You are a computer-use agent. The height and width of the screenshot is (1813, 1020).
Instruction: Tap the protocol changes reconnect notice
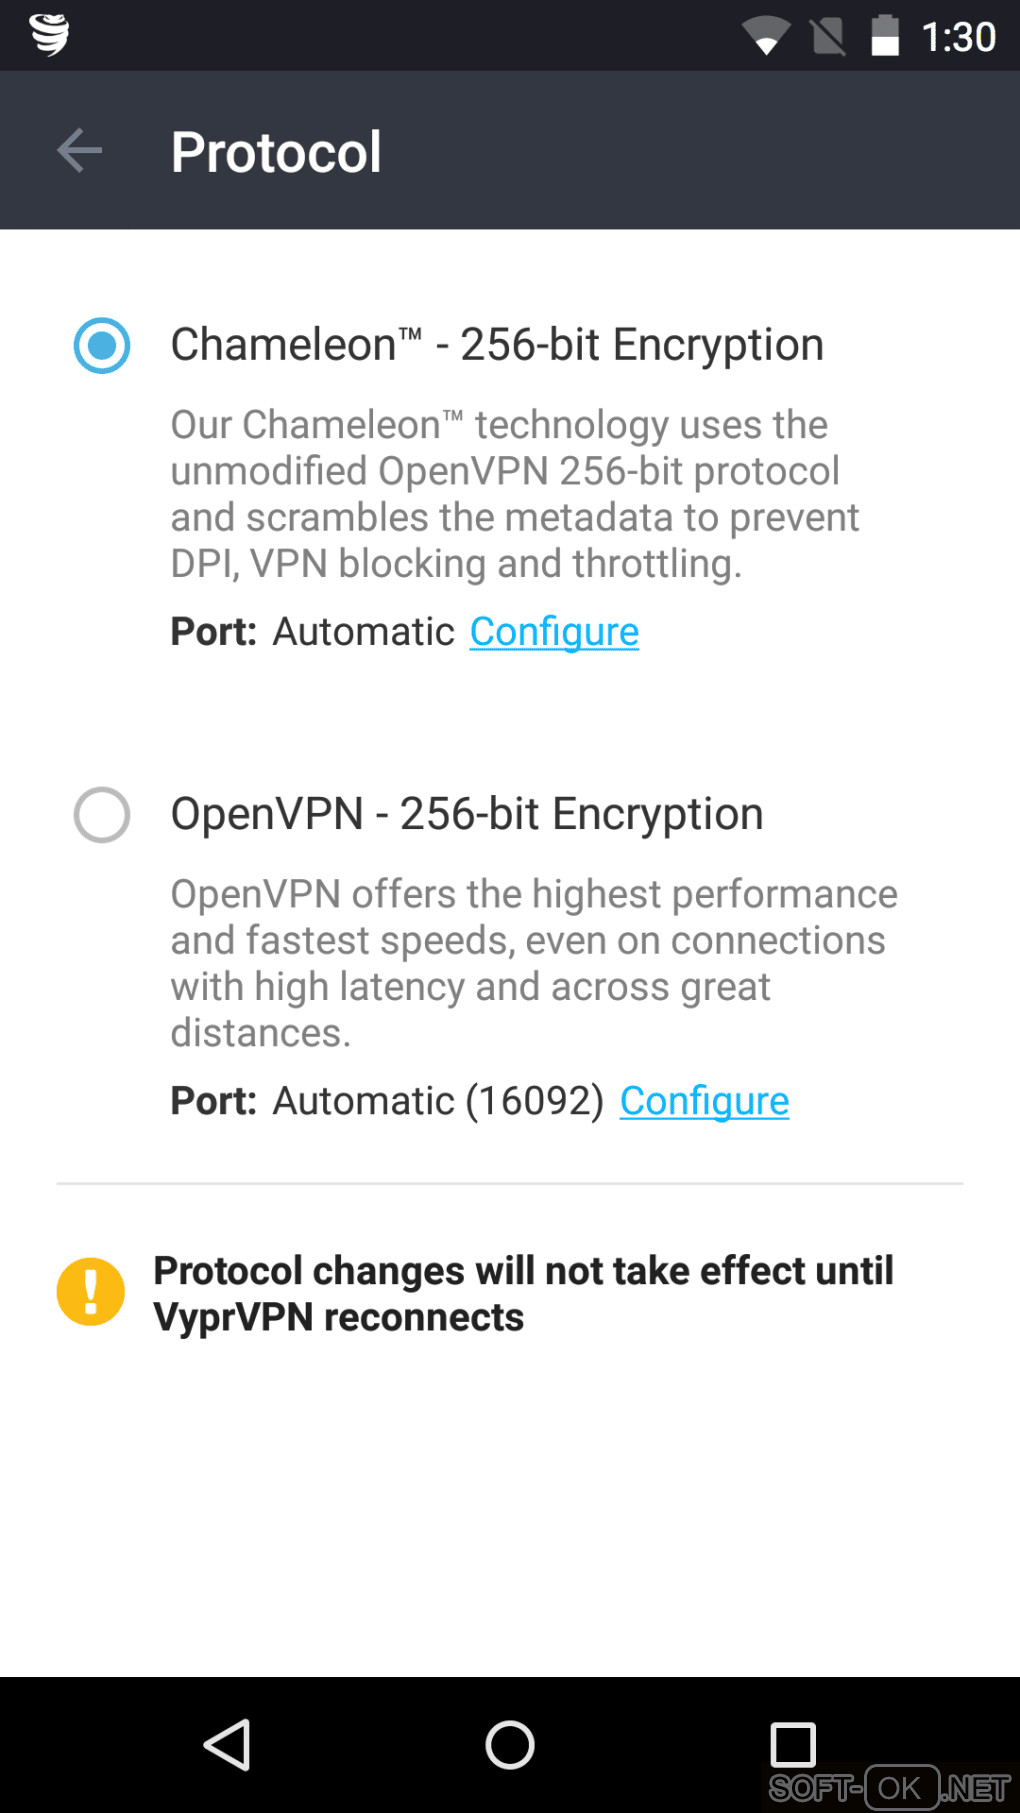pos(523,1294)
